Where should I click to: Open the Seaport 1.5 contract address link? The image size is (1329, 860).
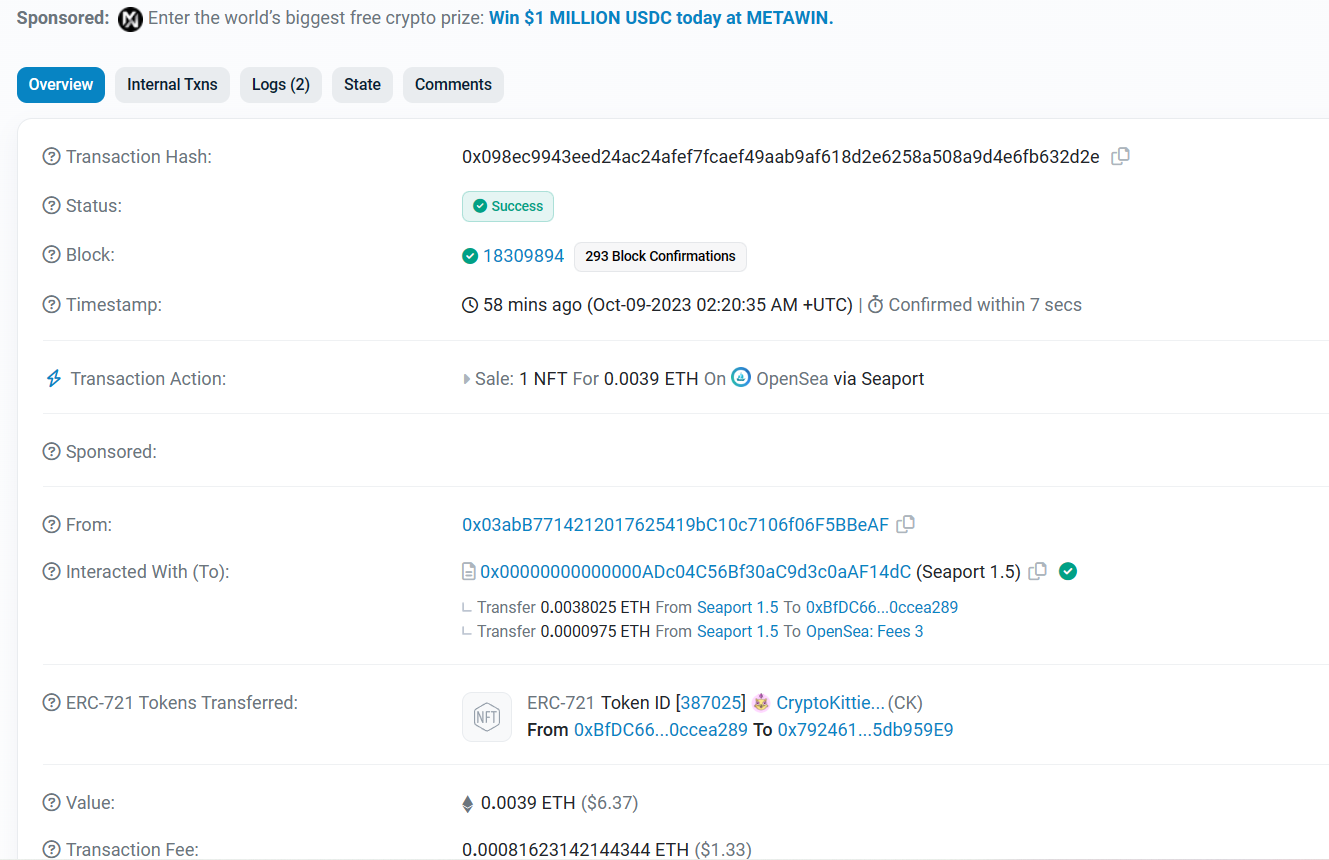click(696, 572)
